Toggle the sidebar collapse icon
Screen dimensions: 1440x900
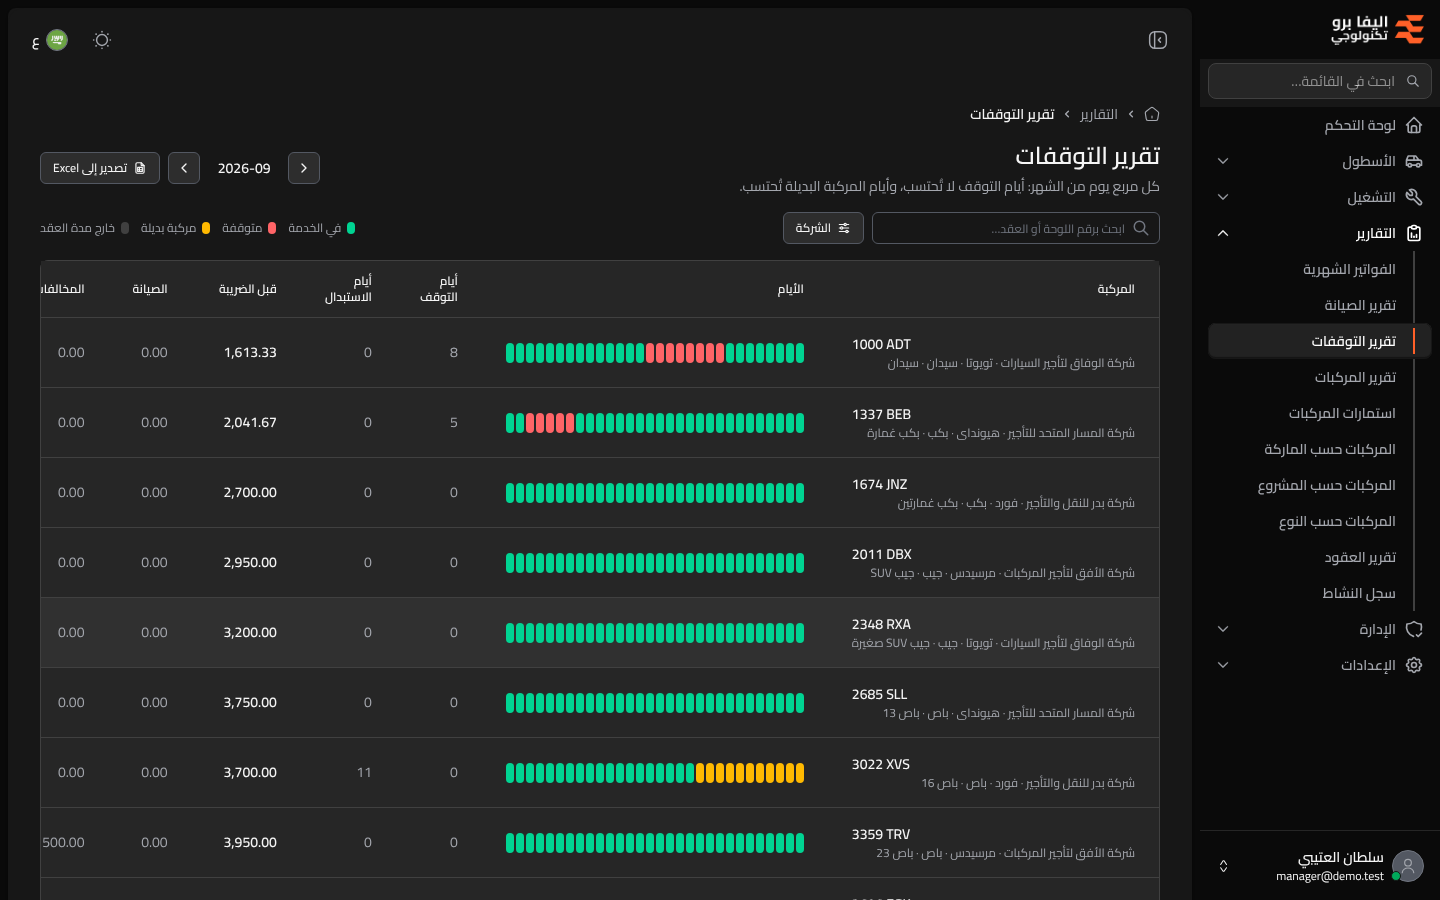click(x=1158, y=40)
